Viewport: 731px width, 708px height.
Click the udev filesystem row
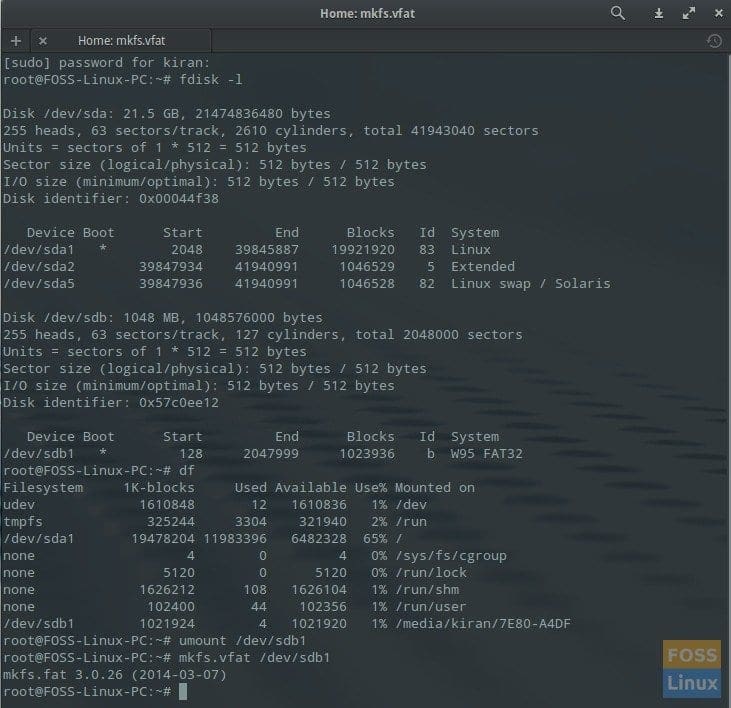214,505
